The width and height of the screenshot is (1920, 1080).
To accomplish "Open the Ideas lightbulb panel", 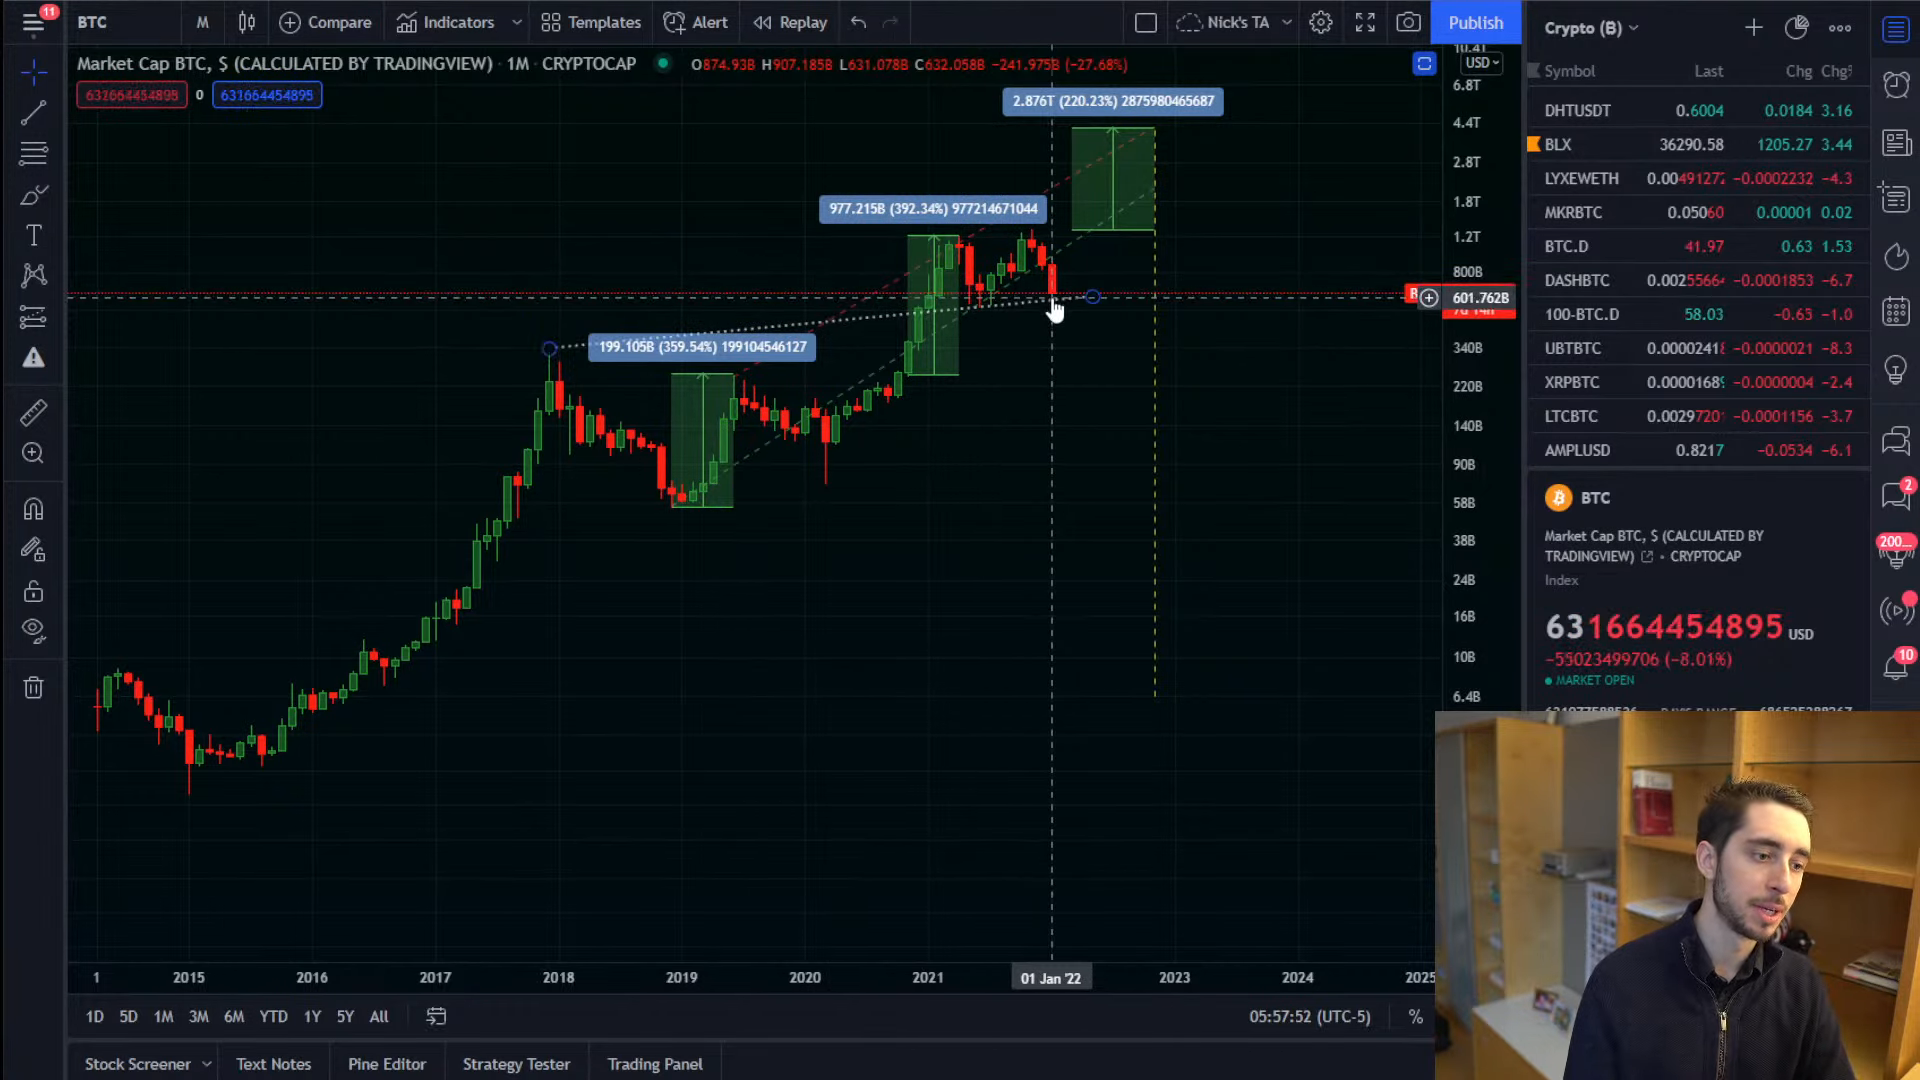I will (1896, 370).
